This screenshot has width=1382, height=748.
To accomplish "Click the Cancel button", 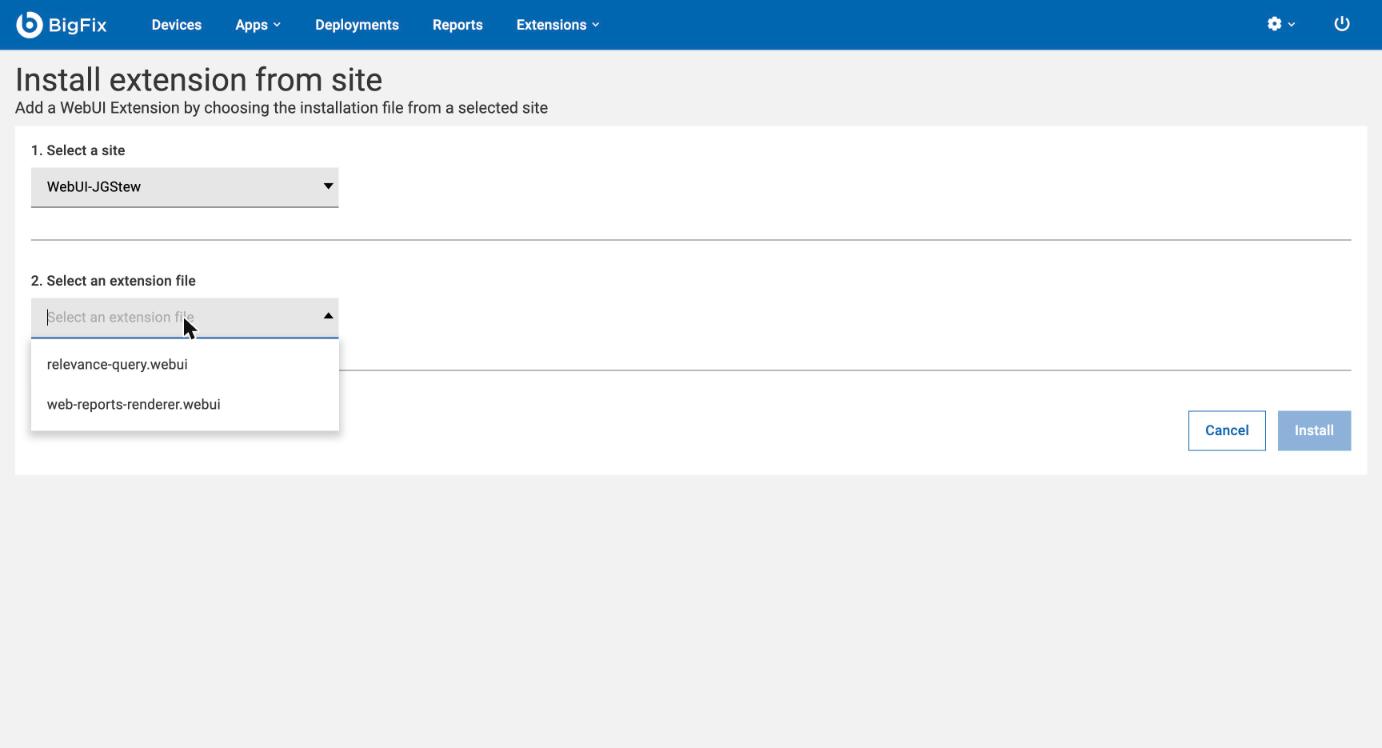I will pos(1227,431).
